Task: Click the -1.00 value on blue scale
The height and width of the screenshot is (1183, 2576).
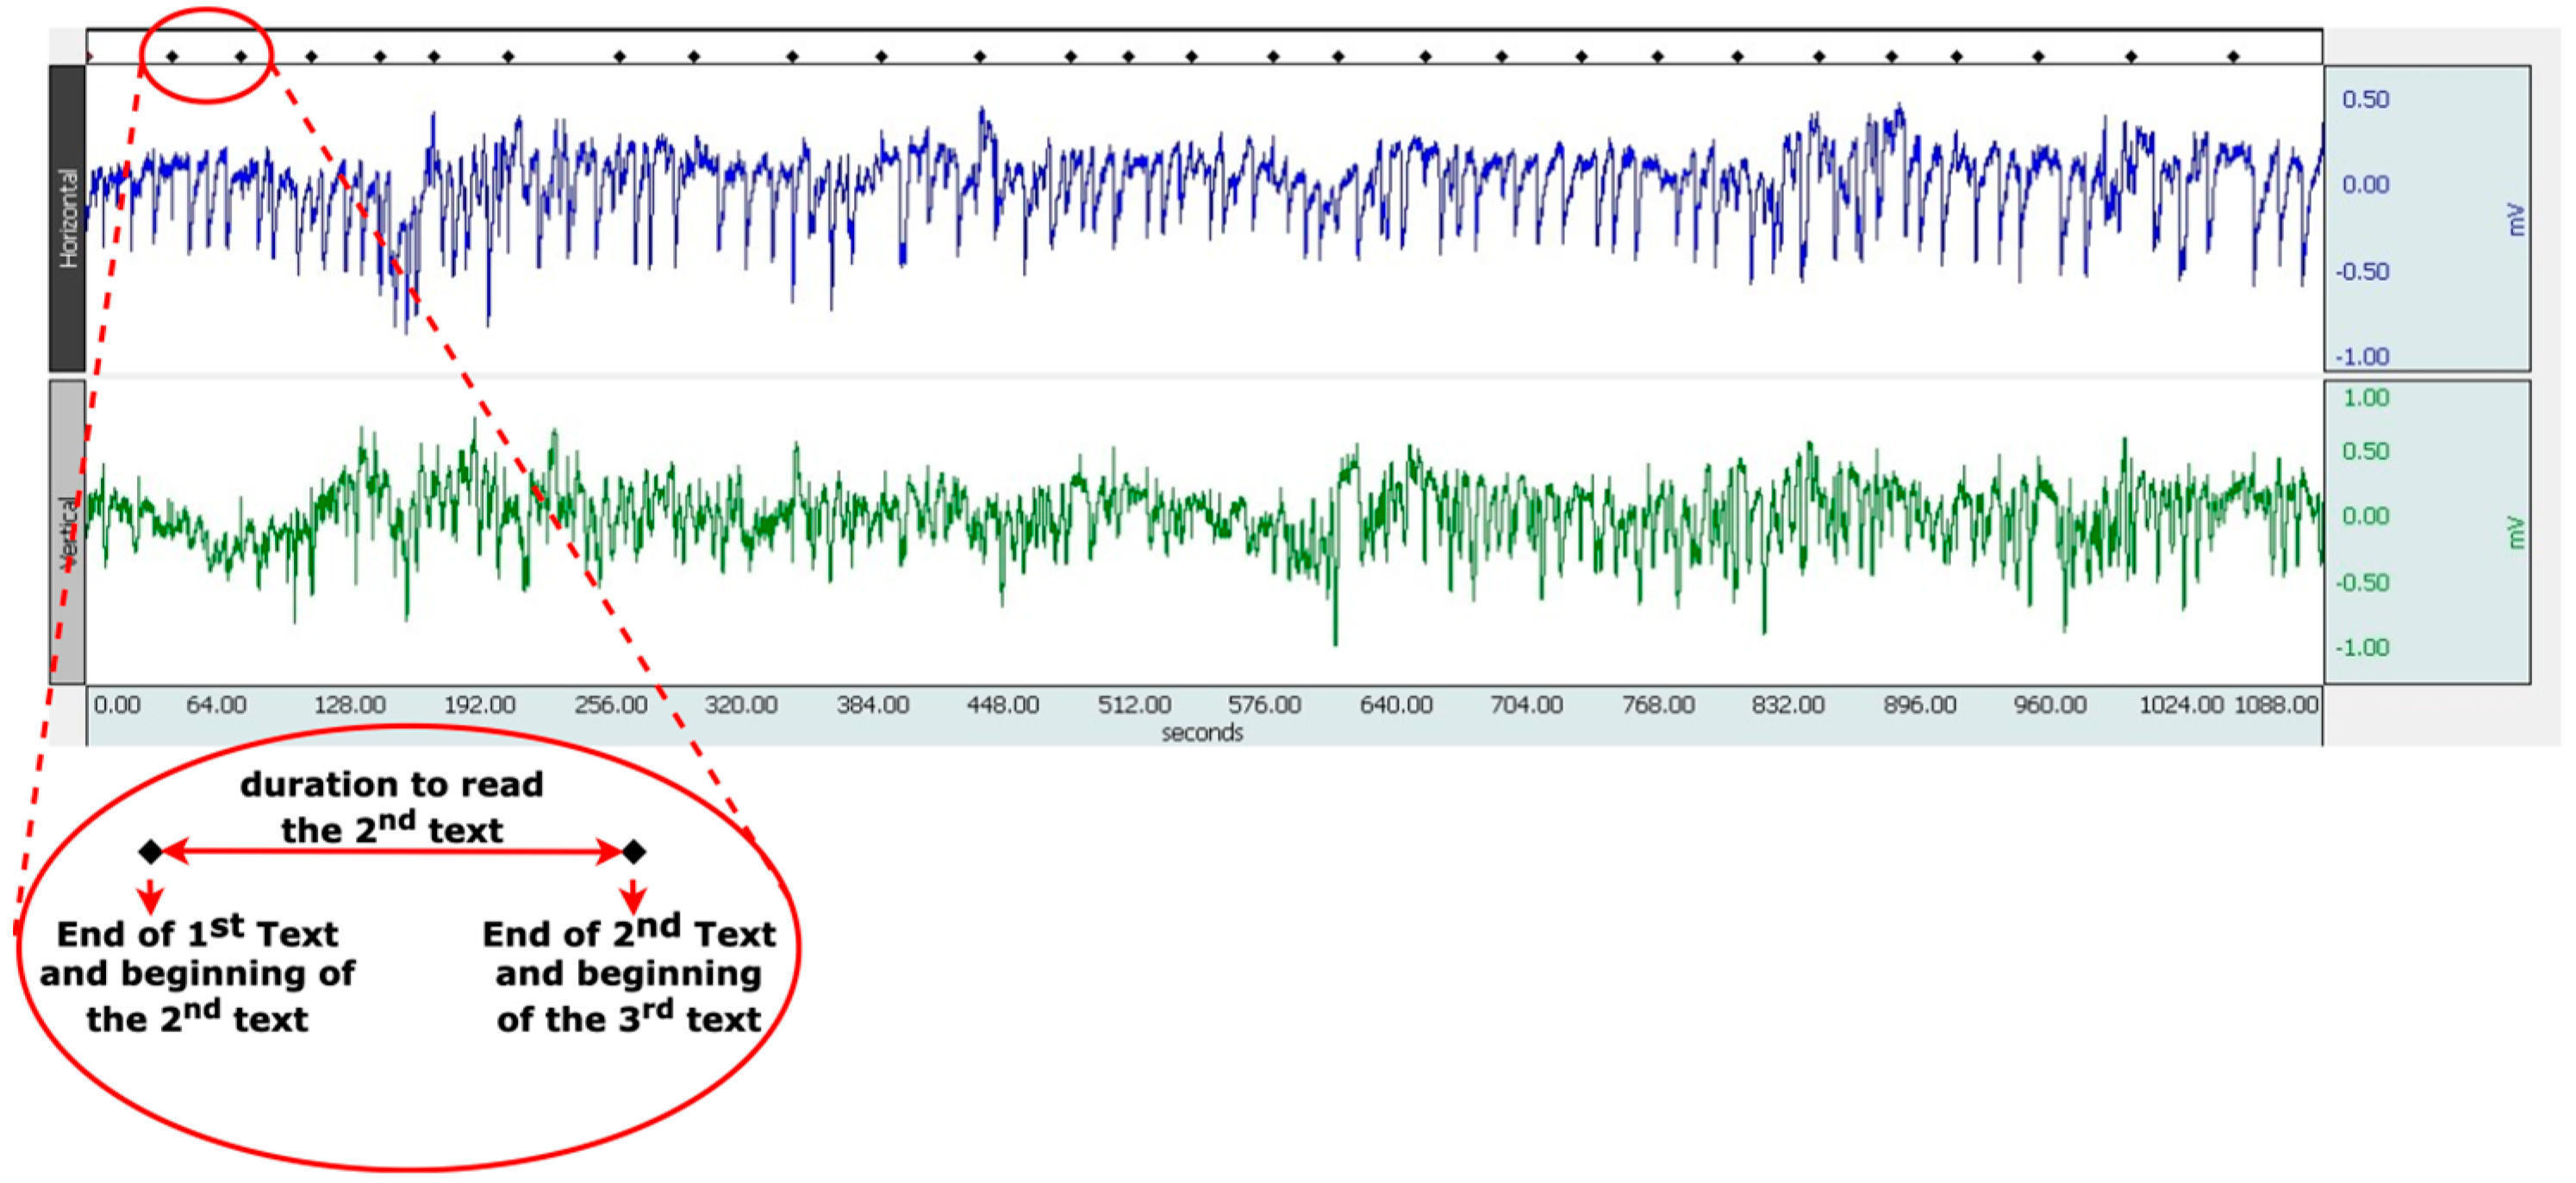Action: (2362, 357)
